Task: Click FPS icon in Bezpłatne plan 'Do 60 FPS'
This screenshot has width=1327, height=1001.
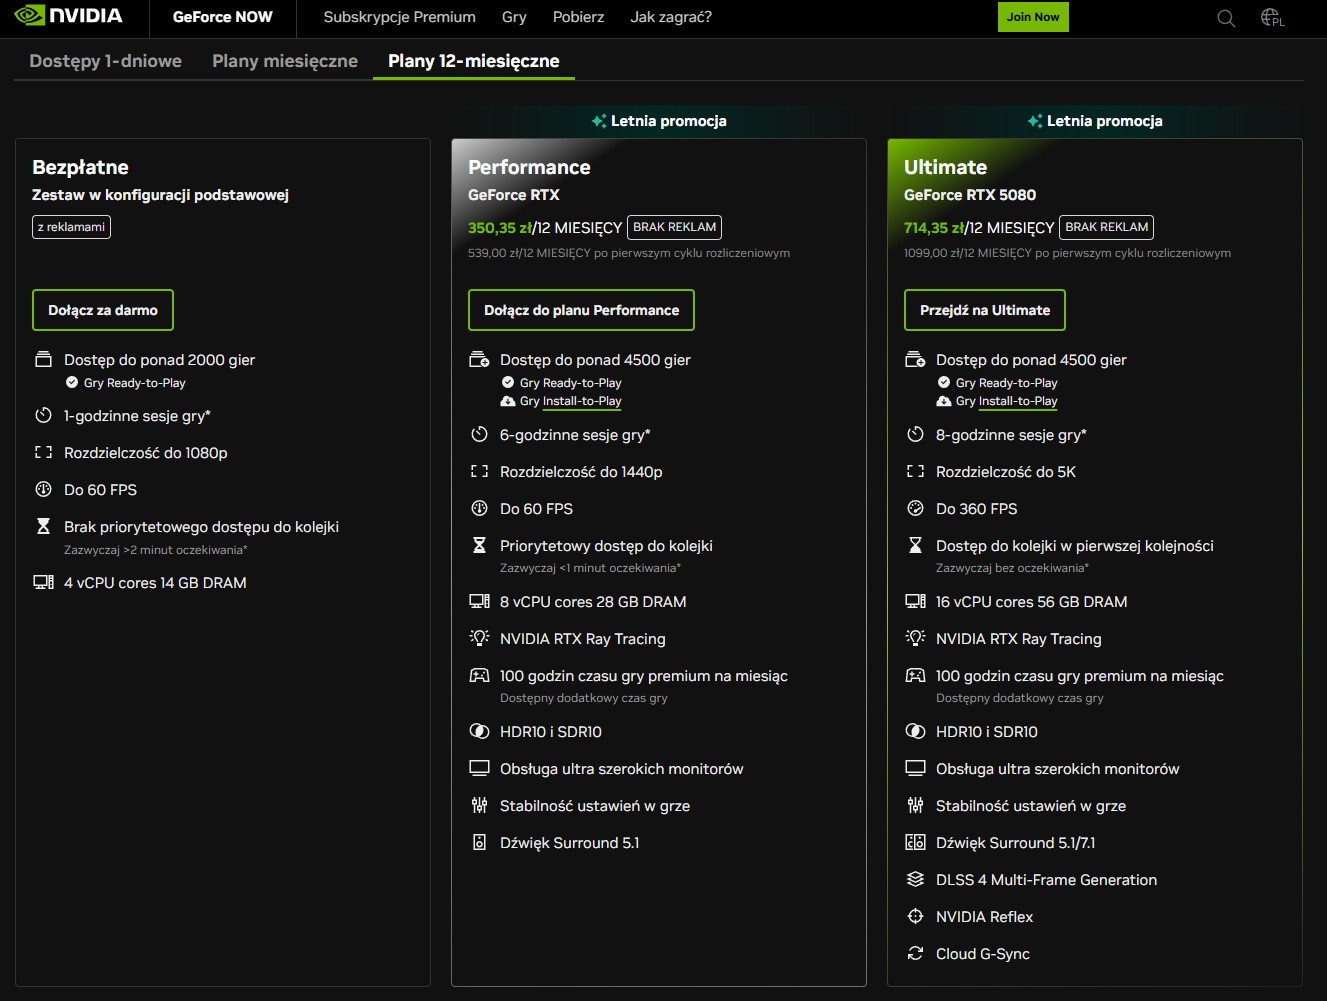Action: (43, 489)
